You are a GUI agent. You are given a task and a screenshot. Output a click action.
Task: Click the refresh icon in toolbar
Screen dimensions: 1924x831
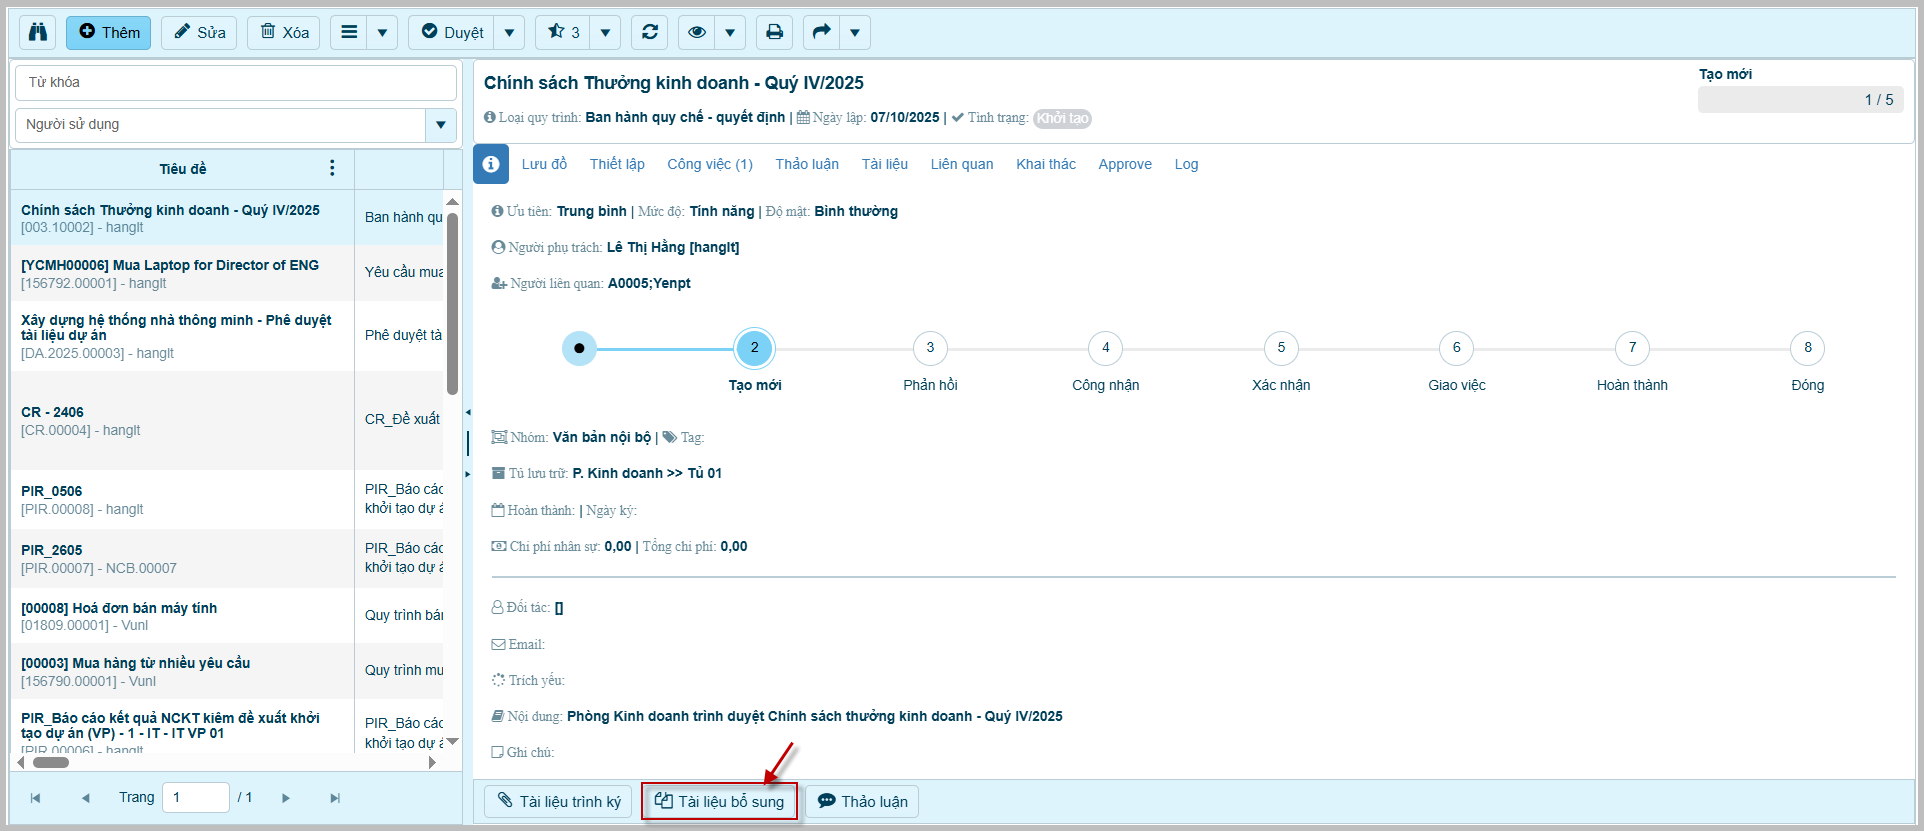coord(650,32)
